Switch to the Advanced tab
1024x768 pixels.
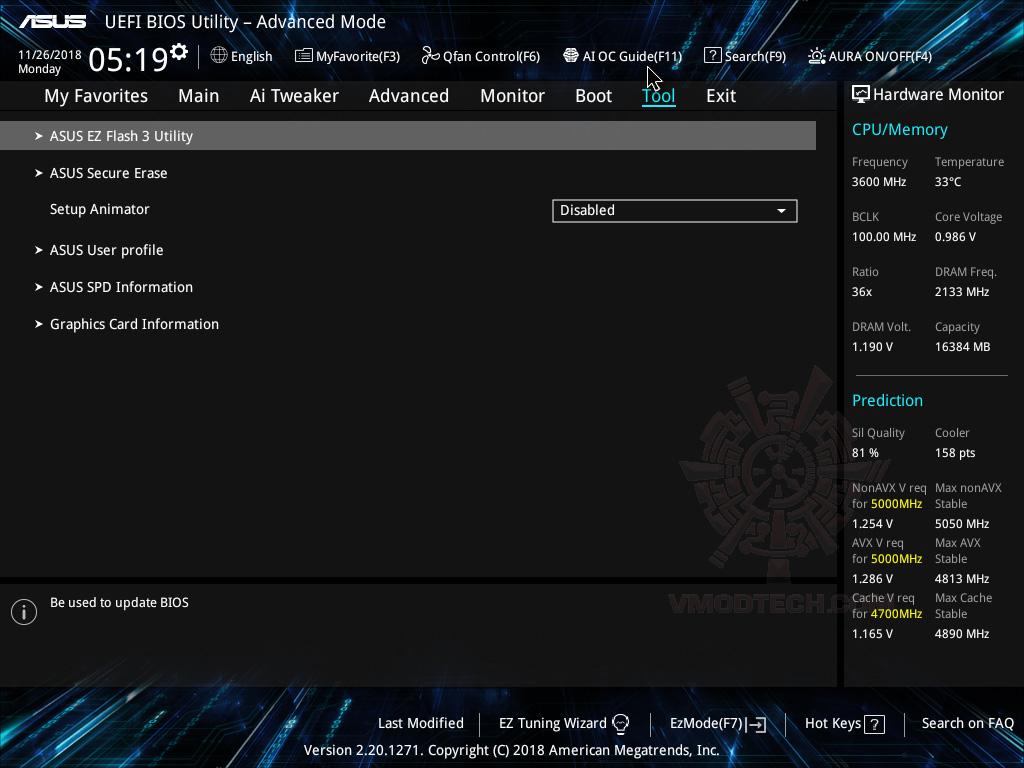(409, 96)
